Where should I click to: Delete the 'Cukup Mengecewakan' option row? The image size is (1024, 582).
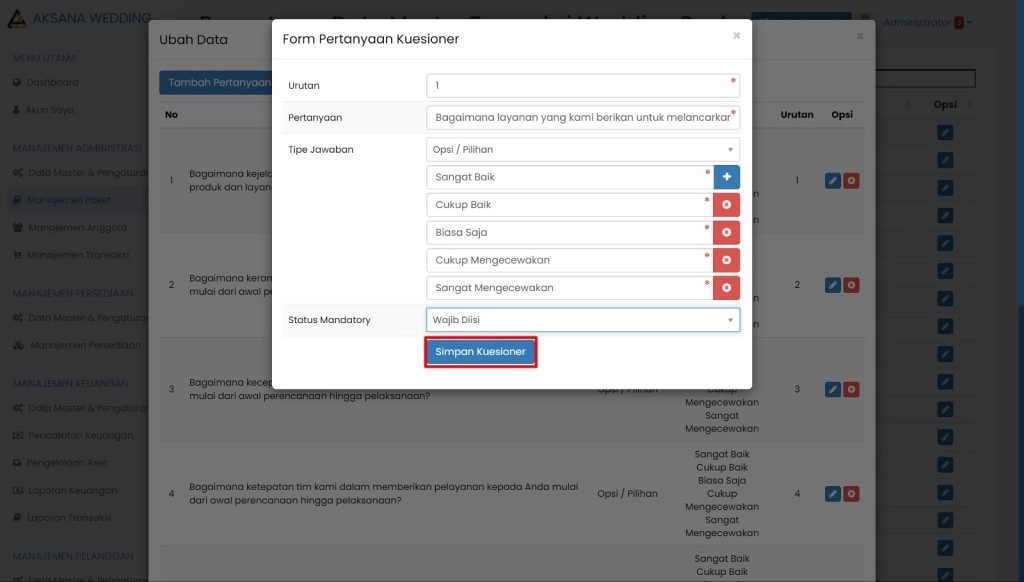[x=726, y=260]
